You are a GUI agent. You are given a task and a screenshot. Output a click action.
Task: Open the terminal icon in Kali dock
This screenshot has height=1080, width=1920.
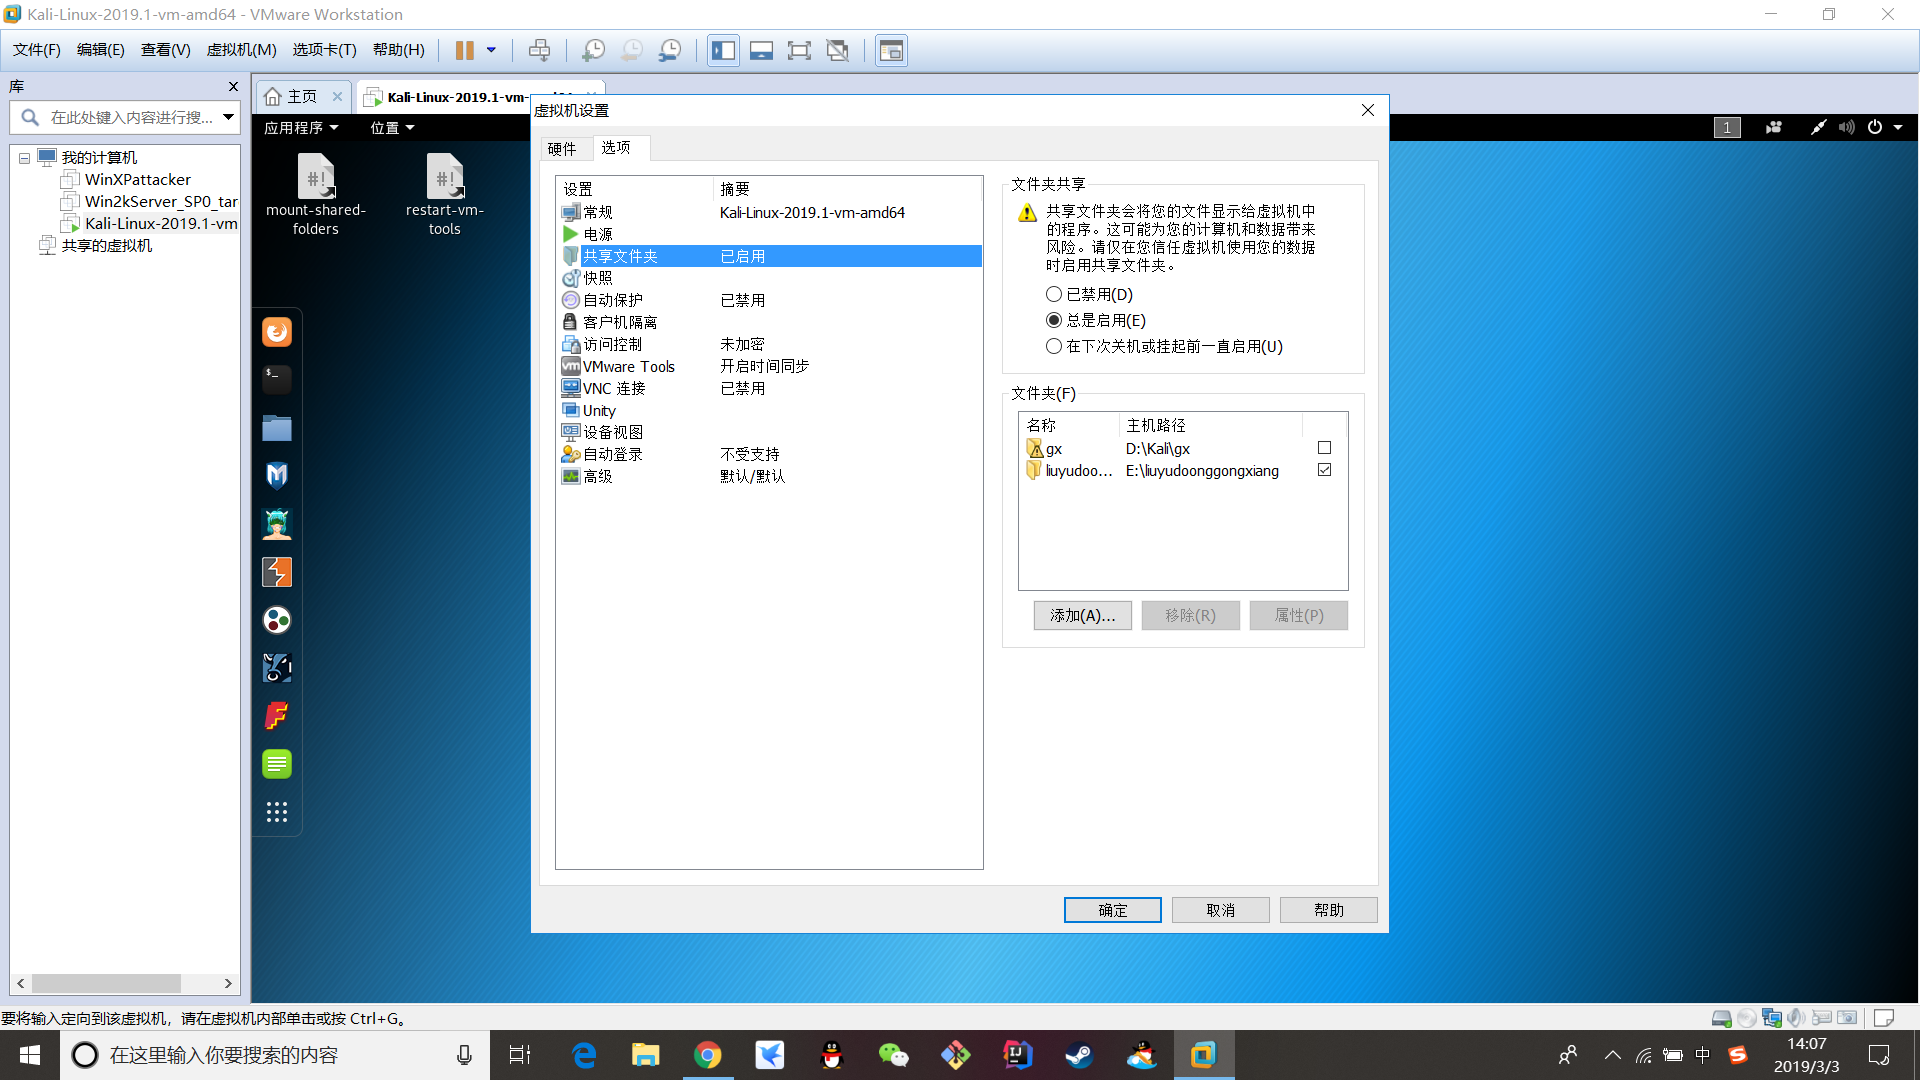click(x=277, y=379)
